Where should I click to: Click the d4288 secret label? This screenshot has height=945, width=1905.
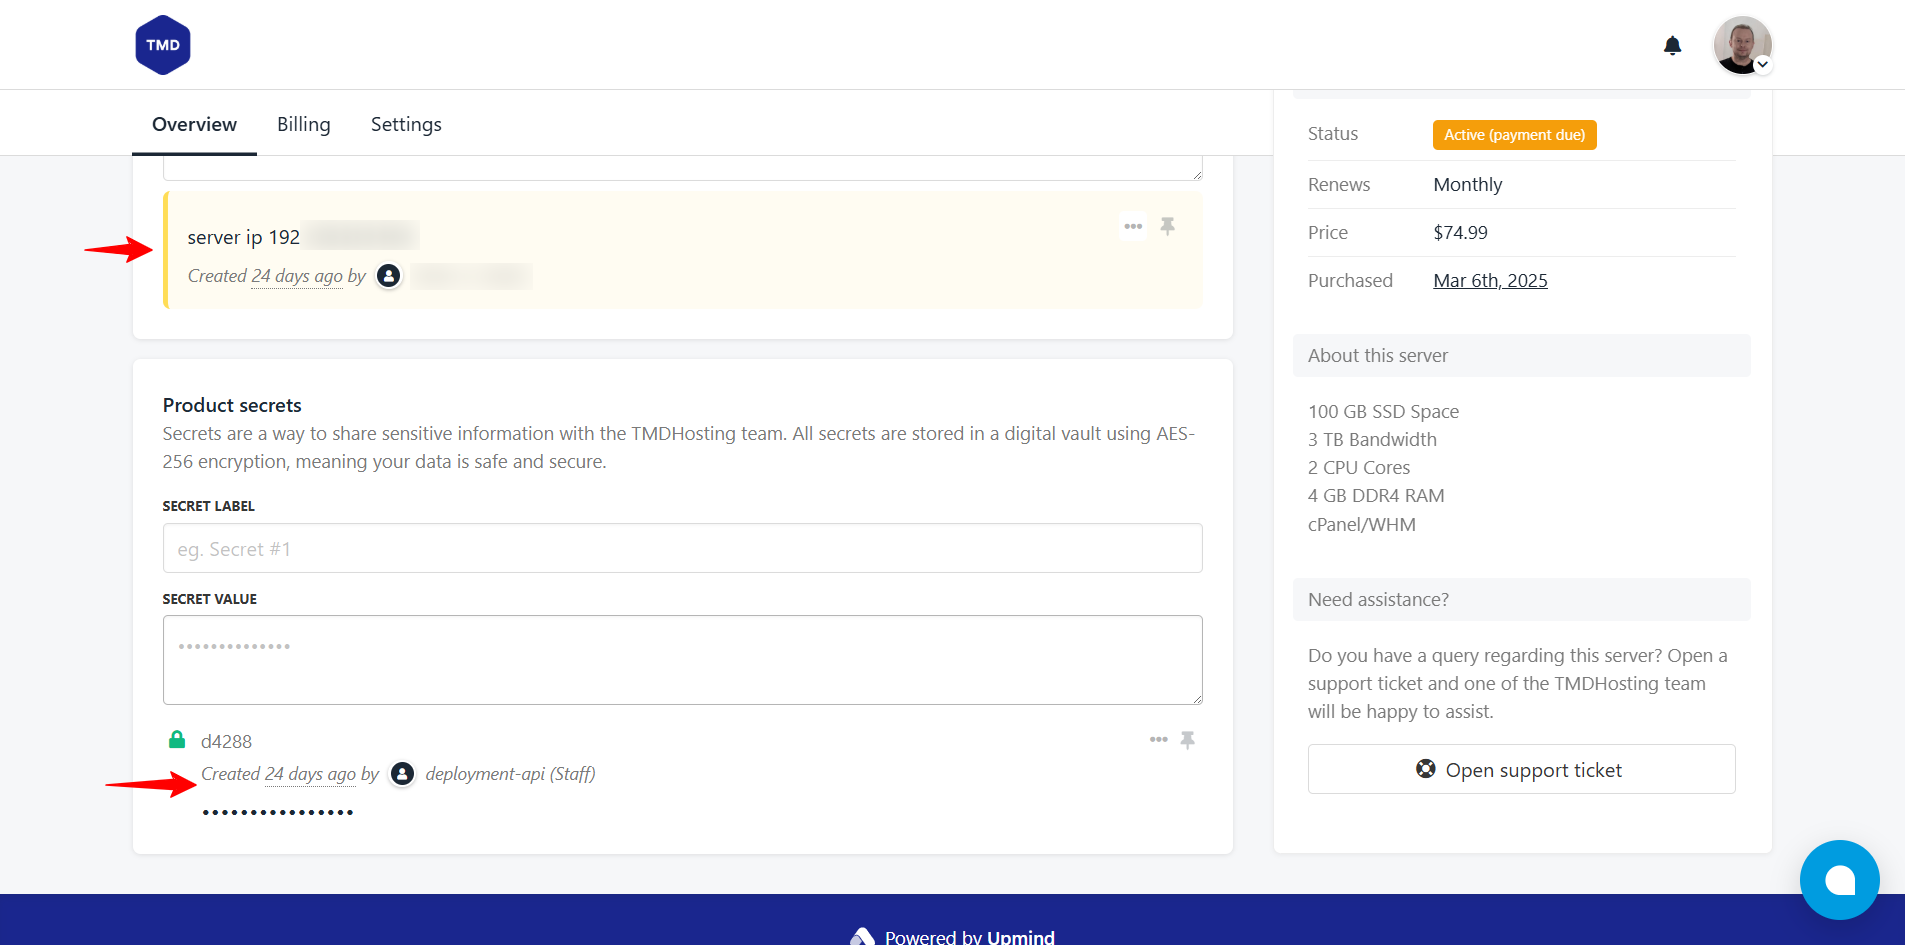(226, 742)
